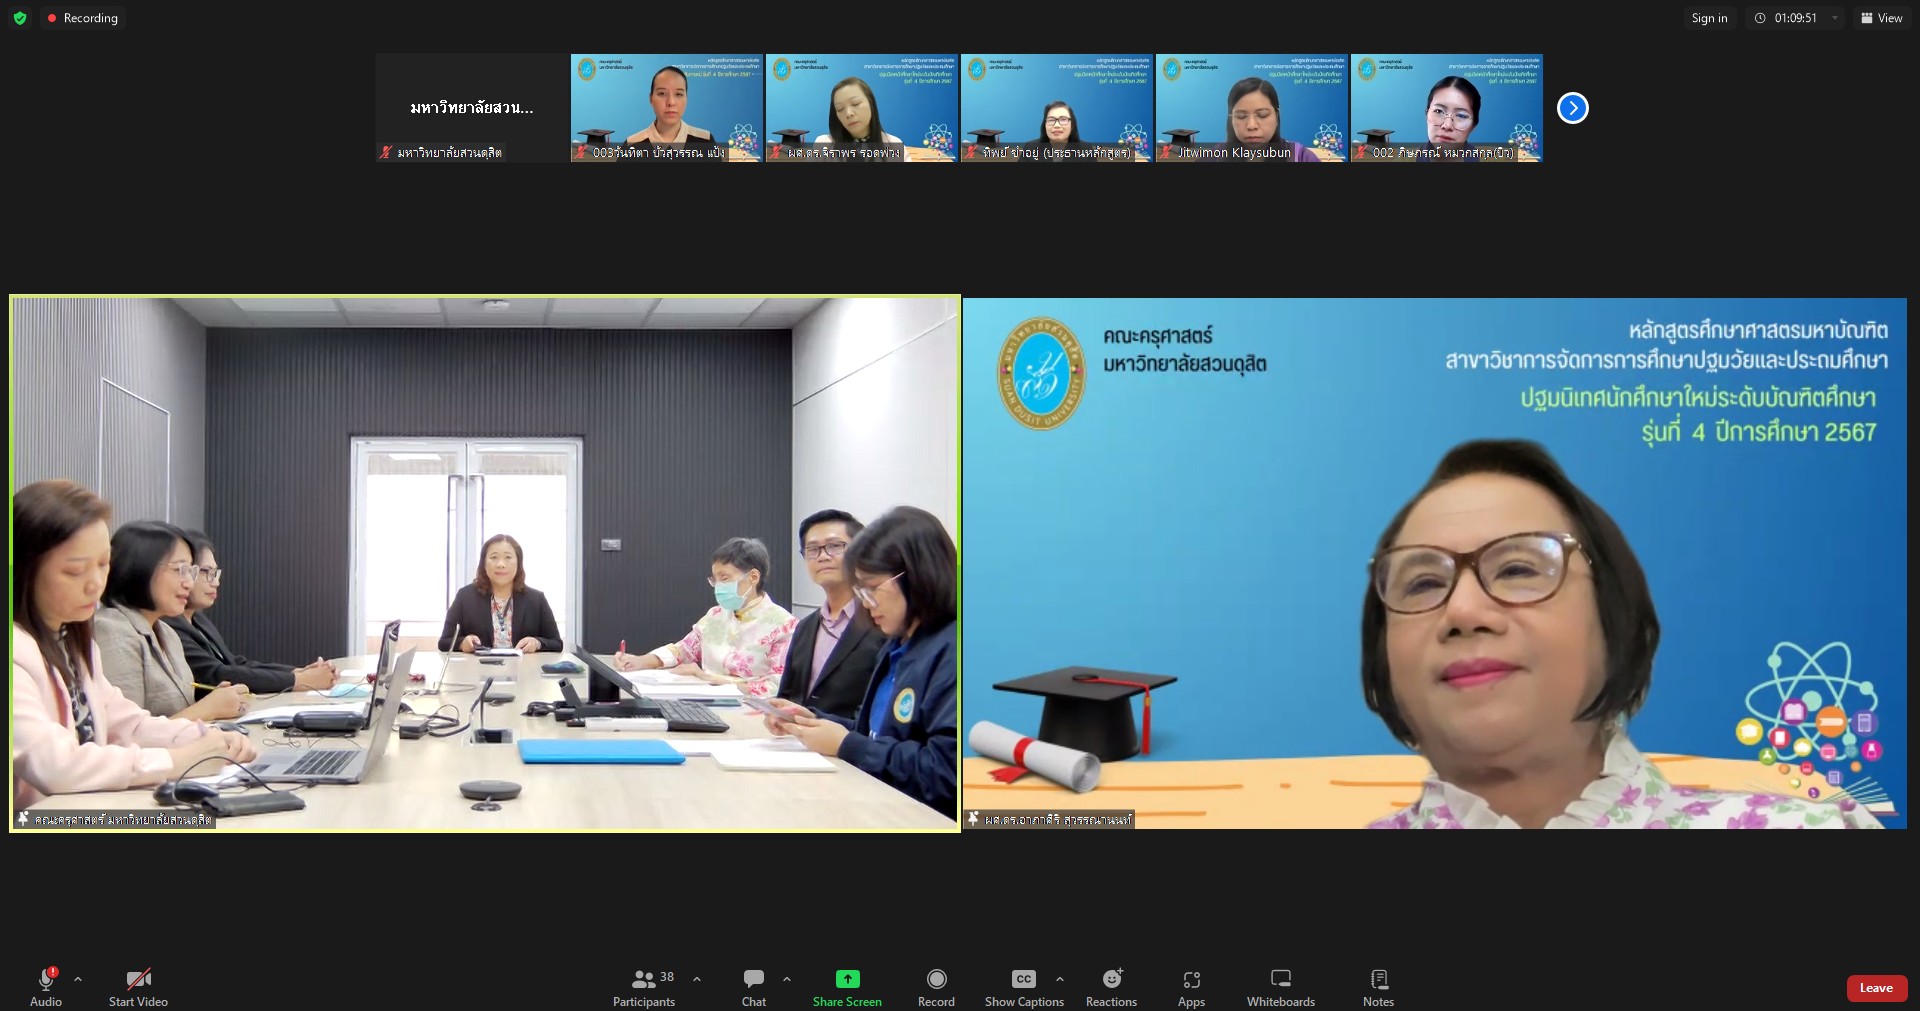Open the Apps panel
Viewport: 1920px width, 1011px height.
pos(1191,987)
